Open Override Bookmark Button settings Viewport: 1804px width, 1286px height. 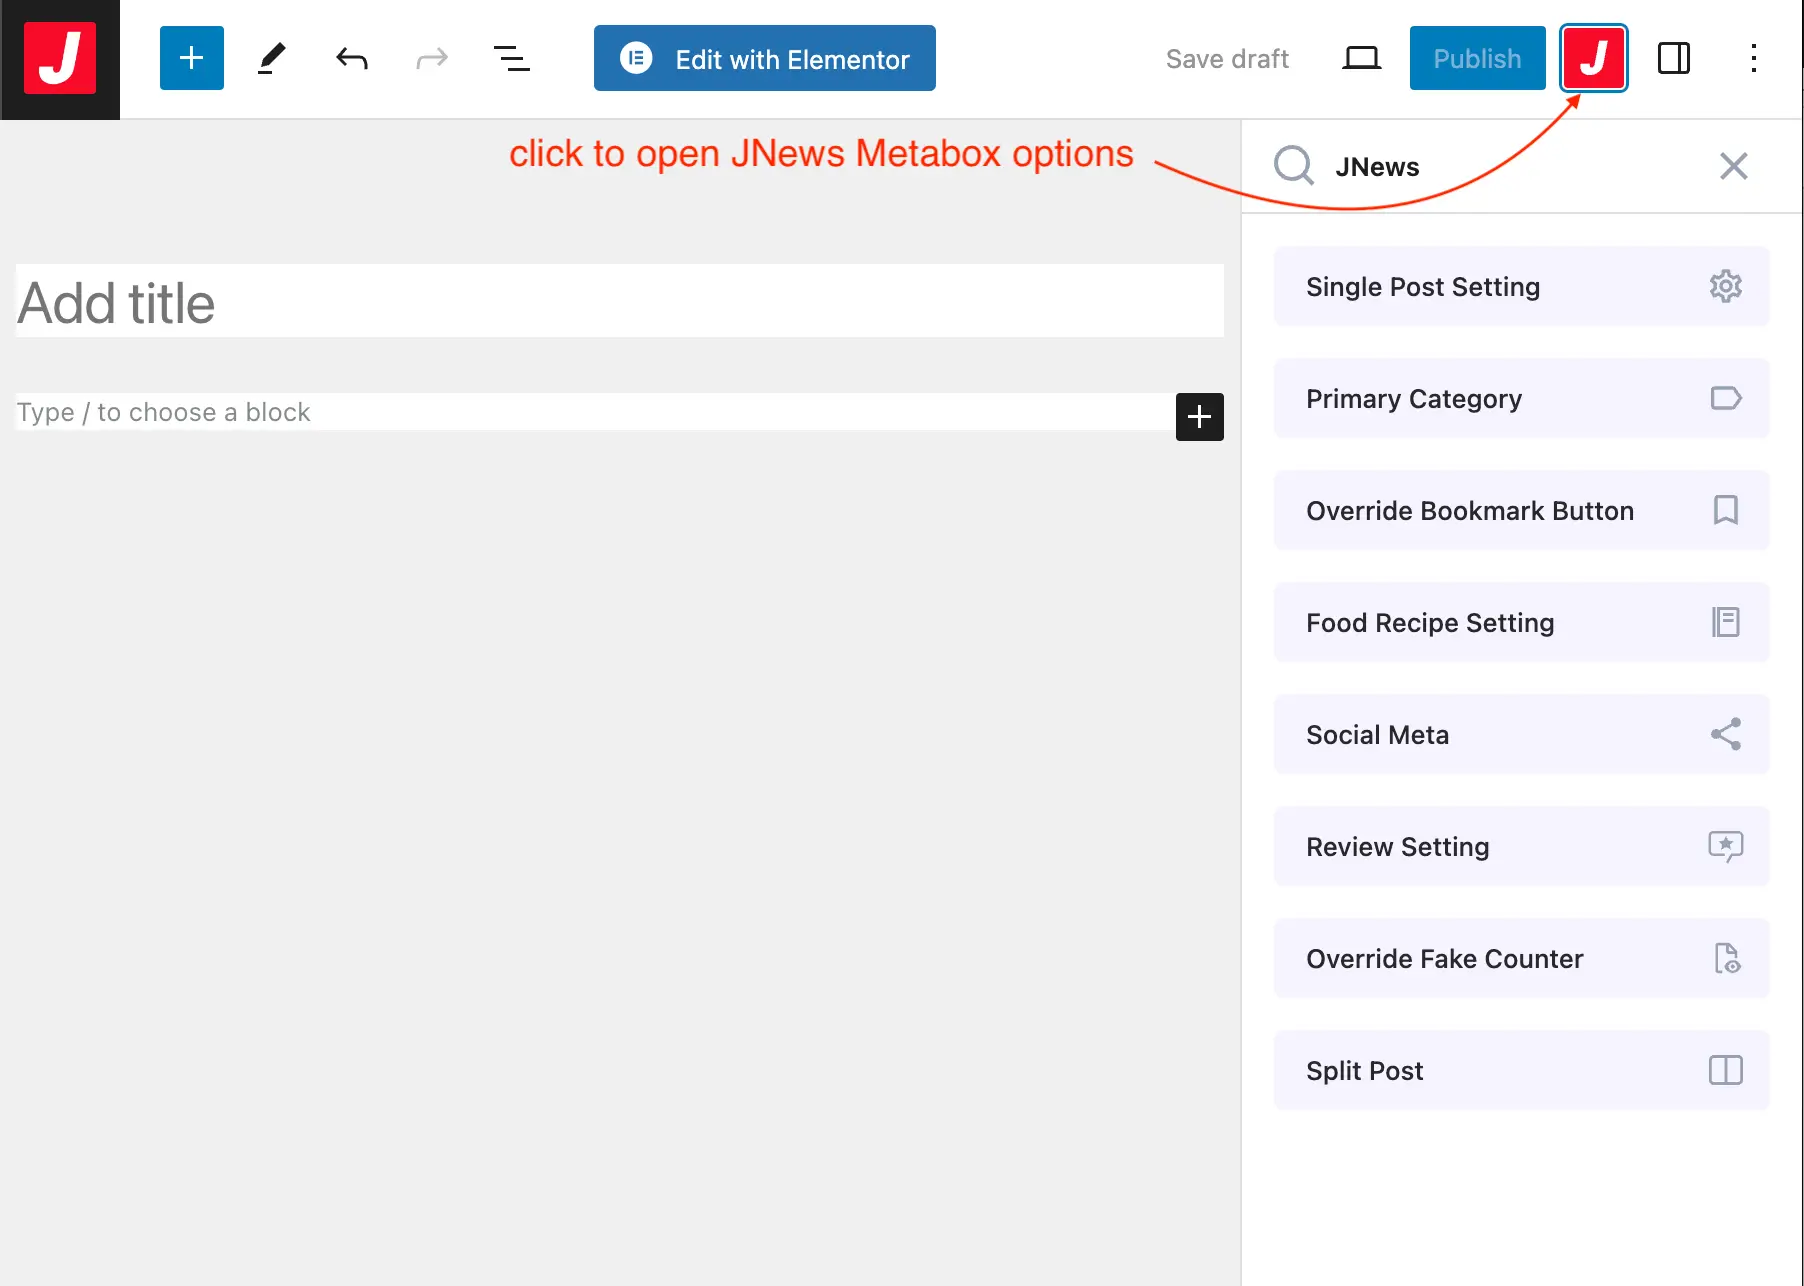1521,511
